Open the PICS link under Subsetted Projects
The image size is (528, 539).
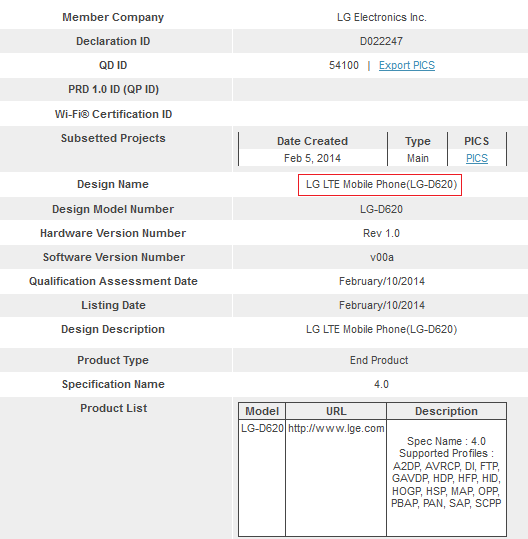477,158
